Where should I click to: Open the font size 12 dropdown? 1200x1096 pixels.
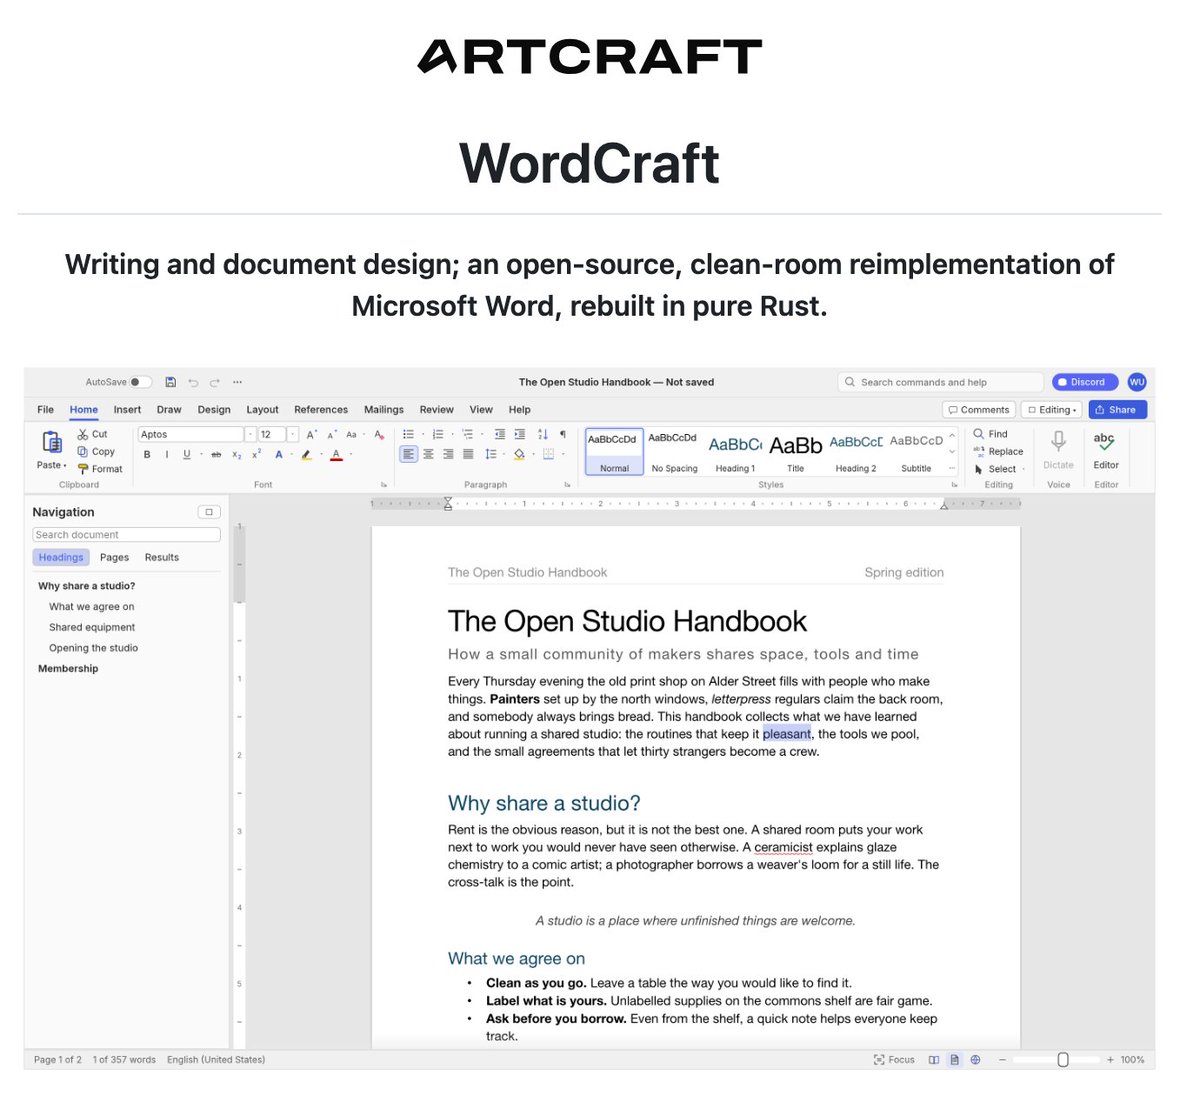(293, 434)
